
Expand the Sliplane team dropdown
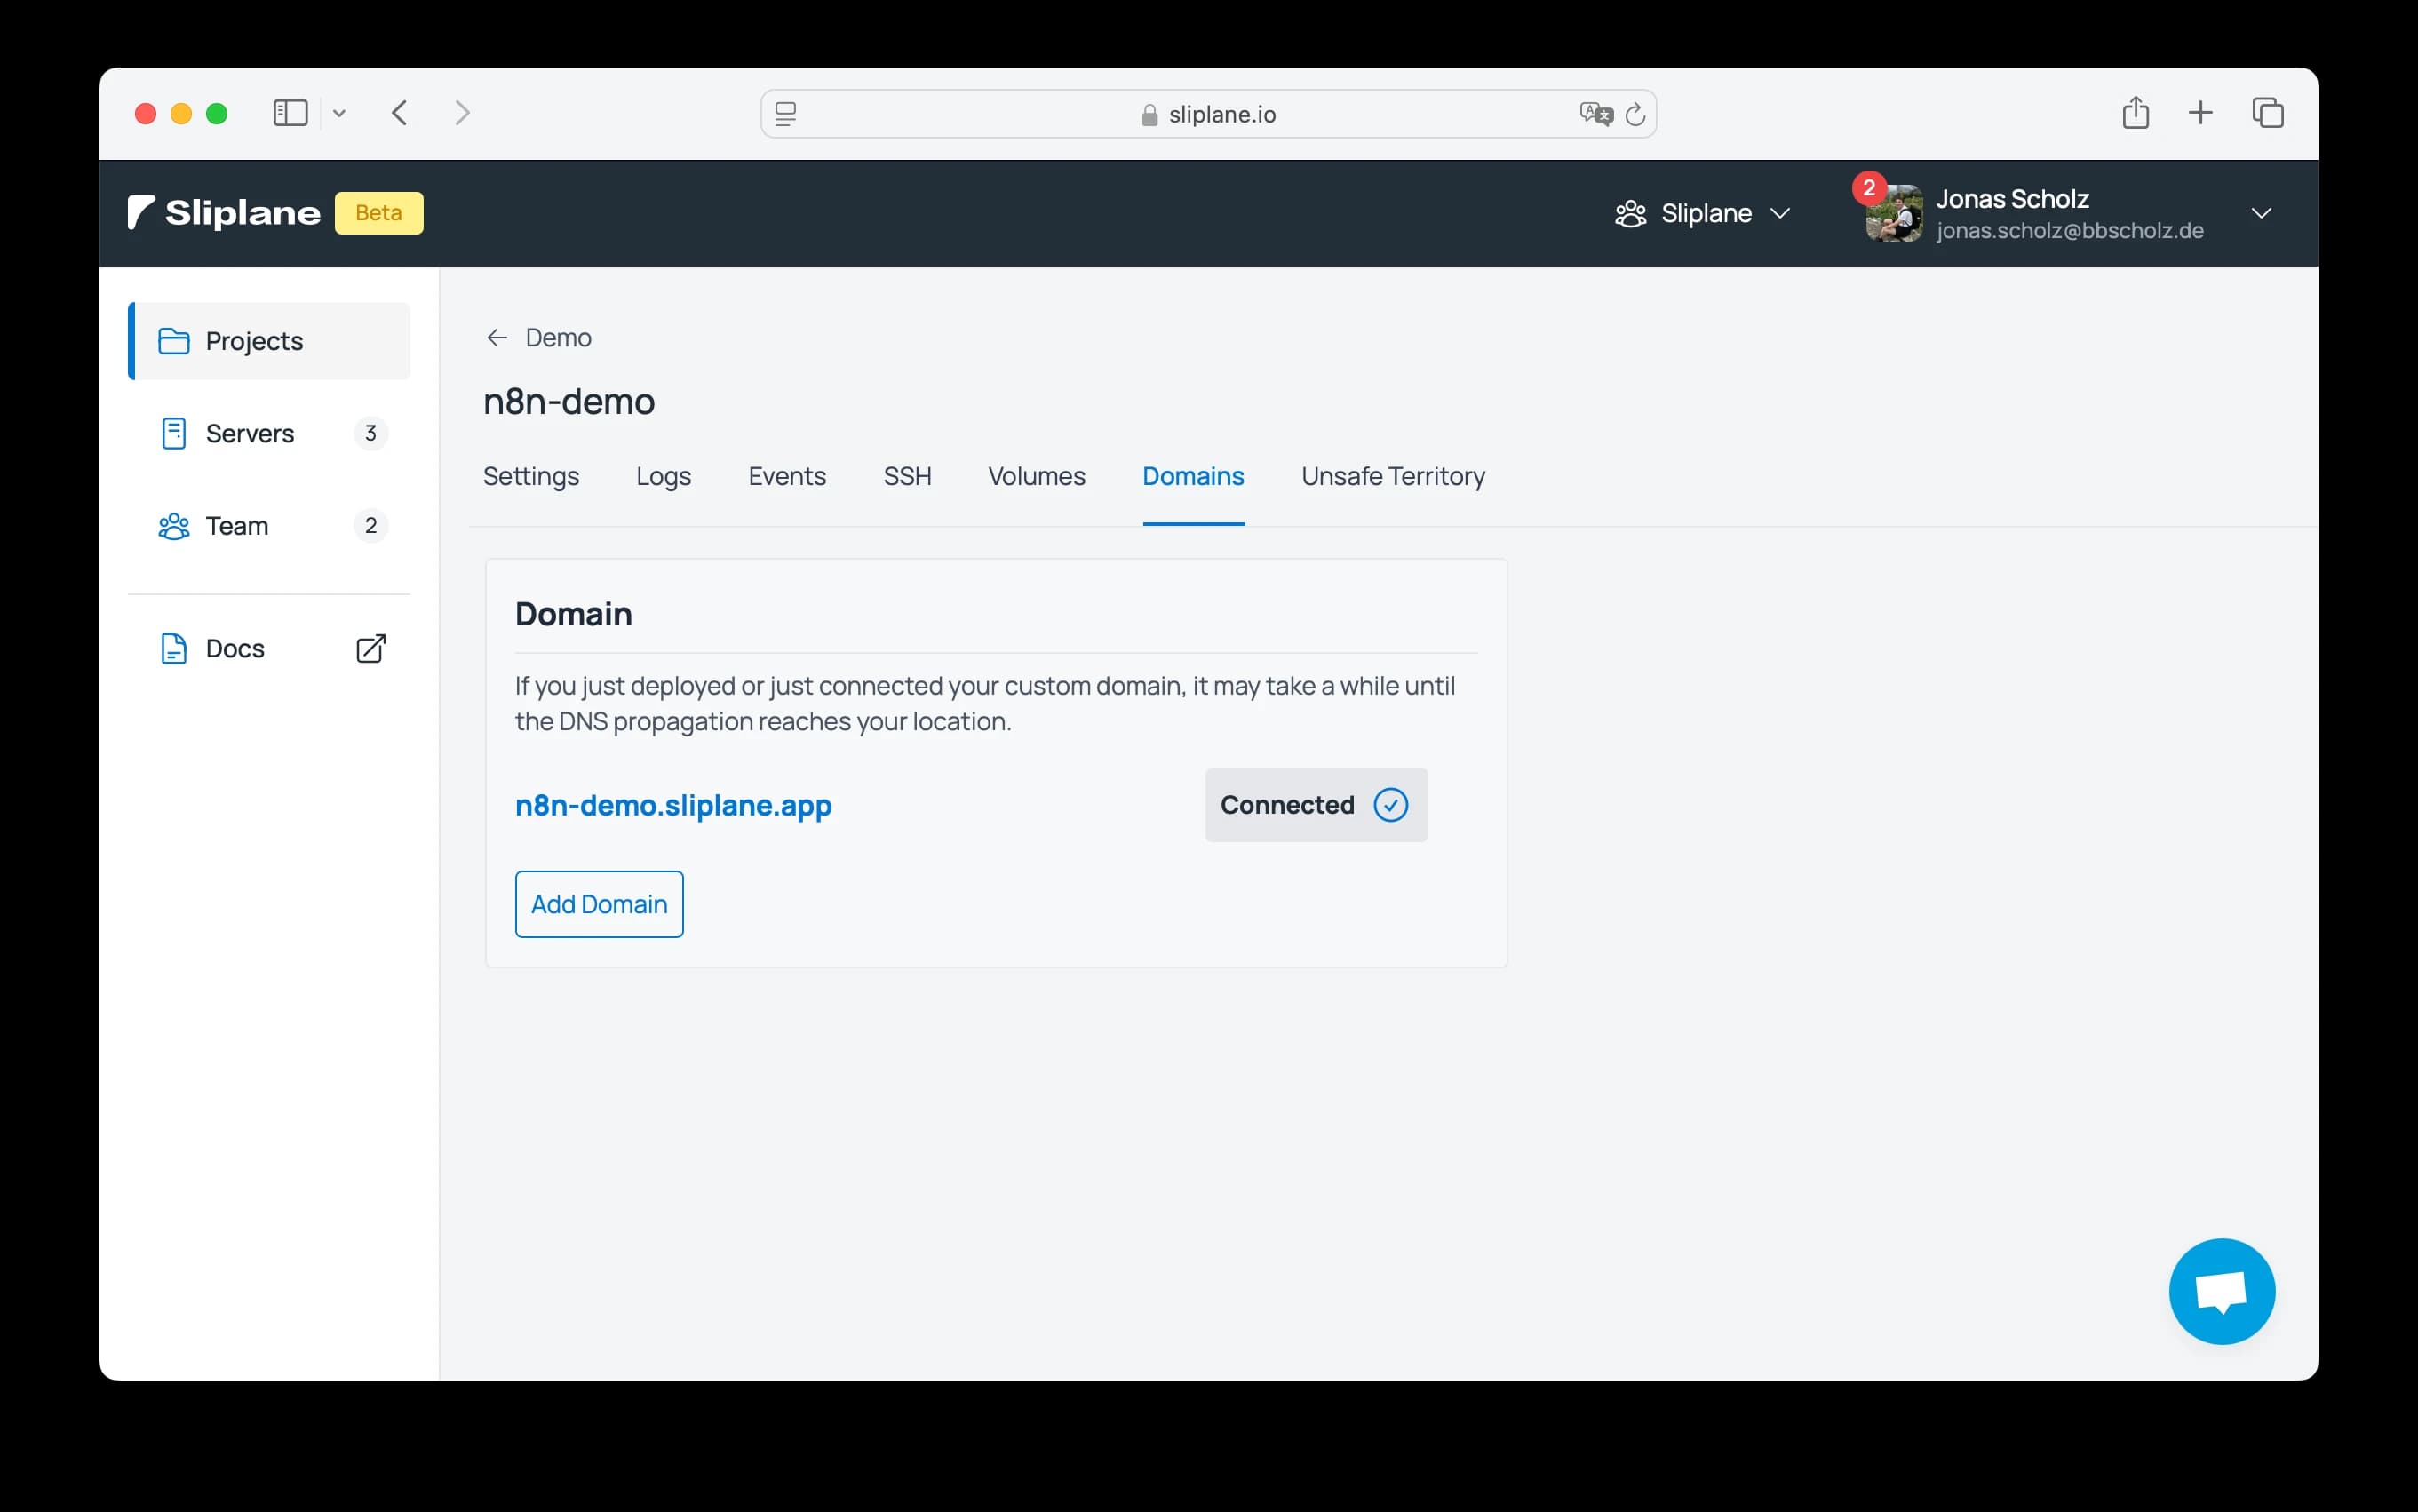pos(1702,214)
